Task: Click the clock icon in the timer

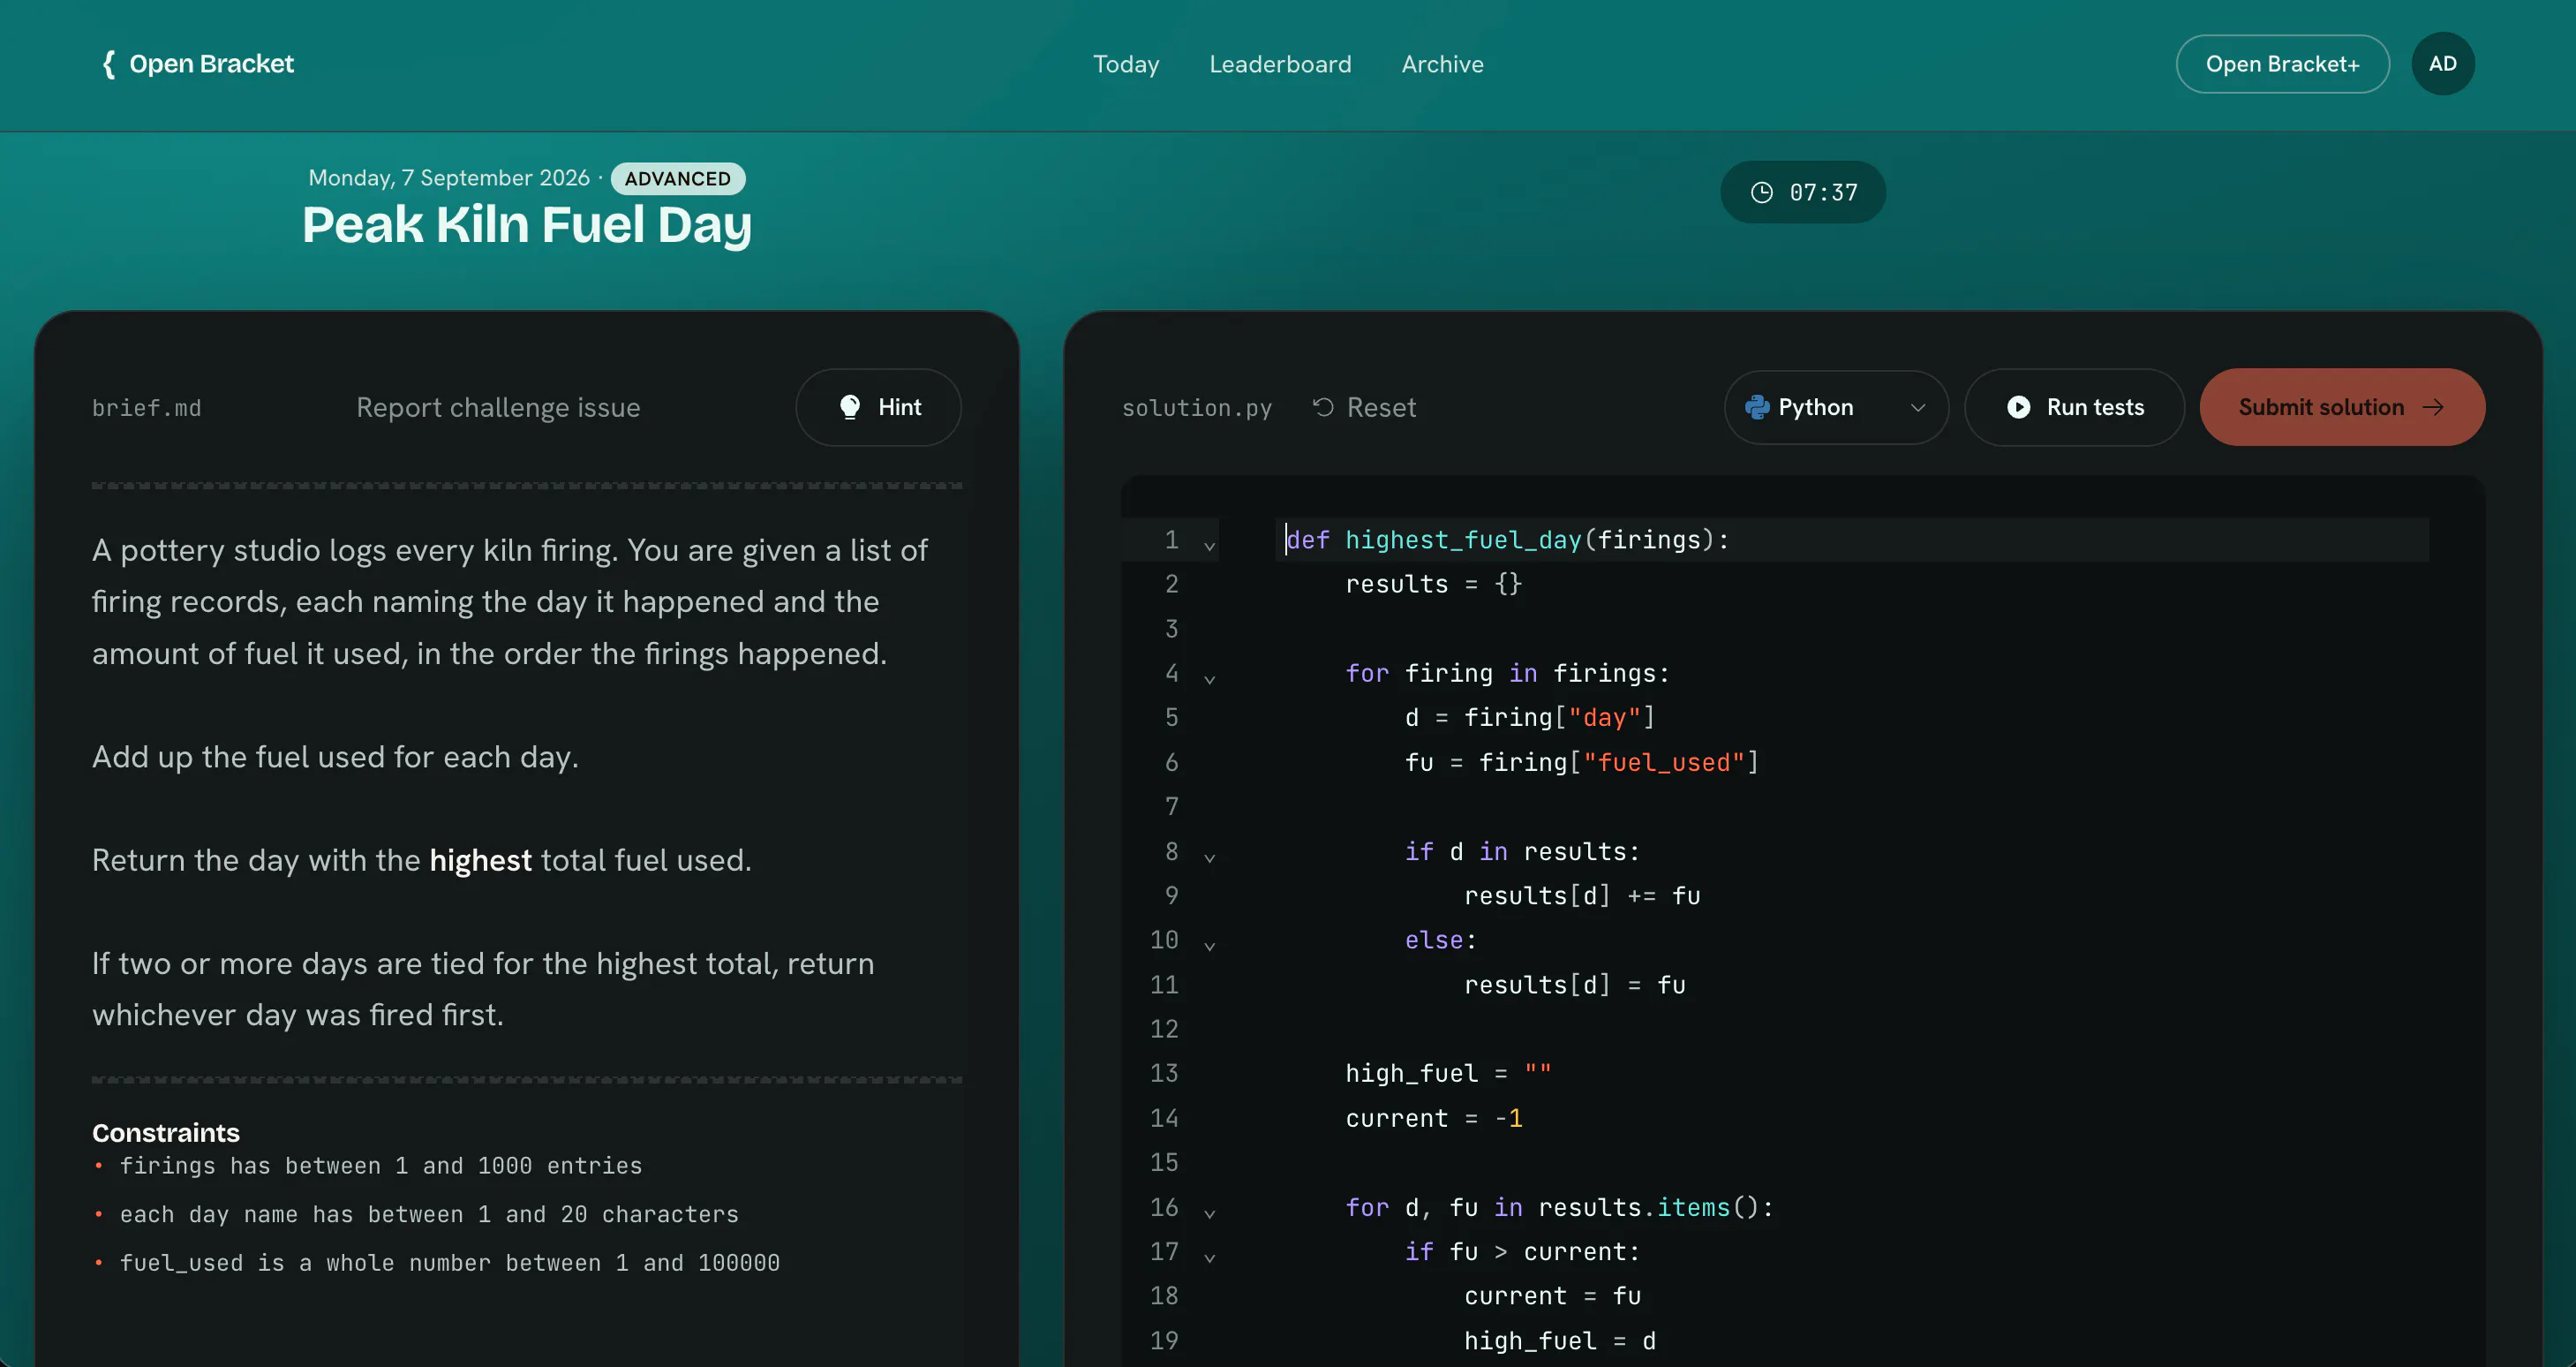Action: (1762, 192)
